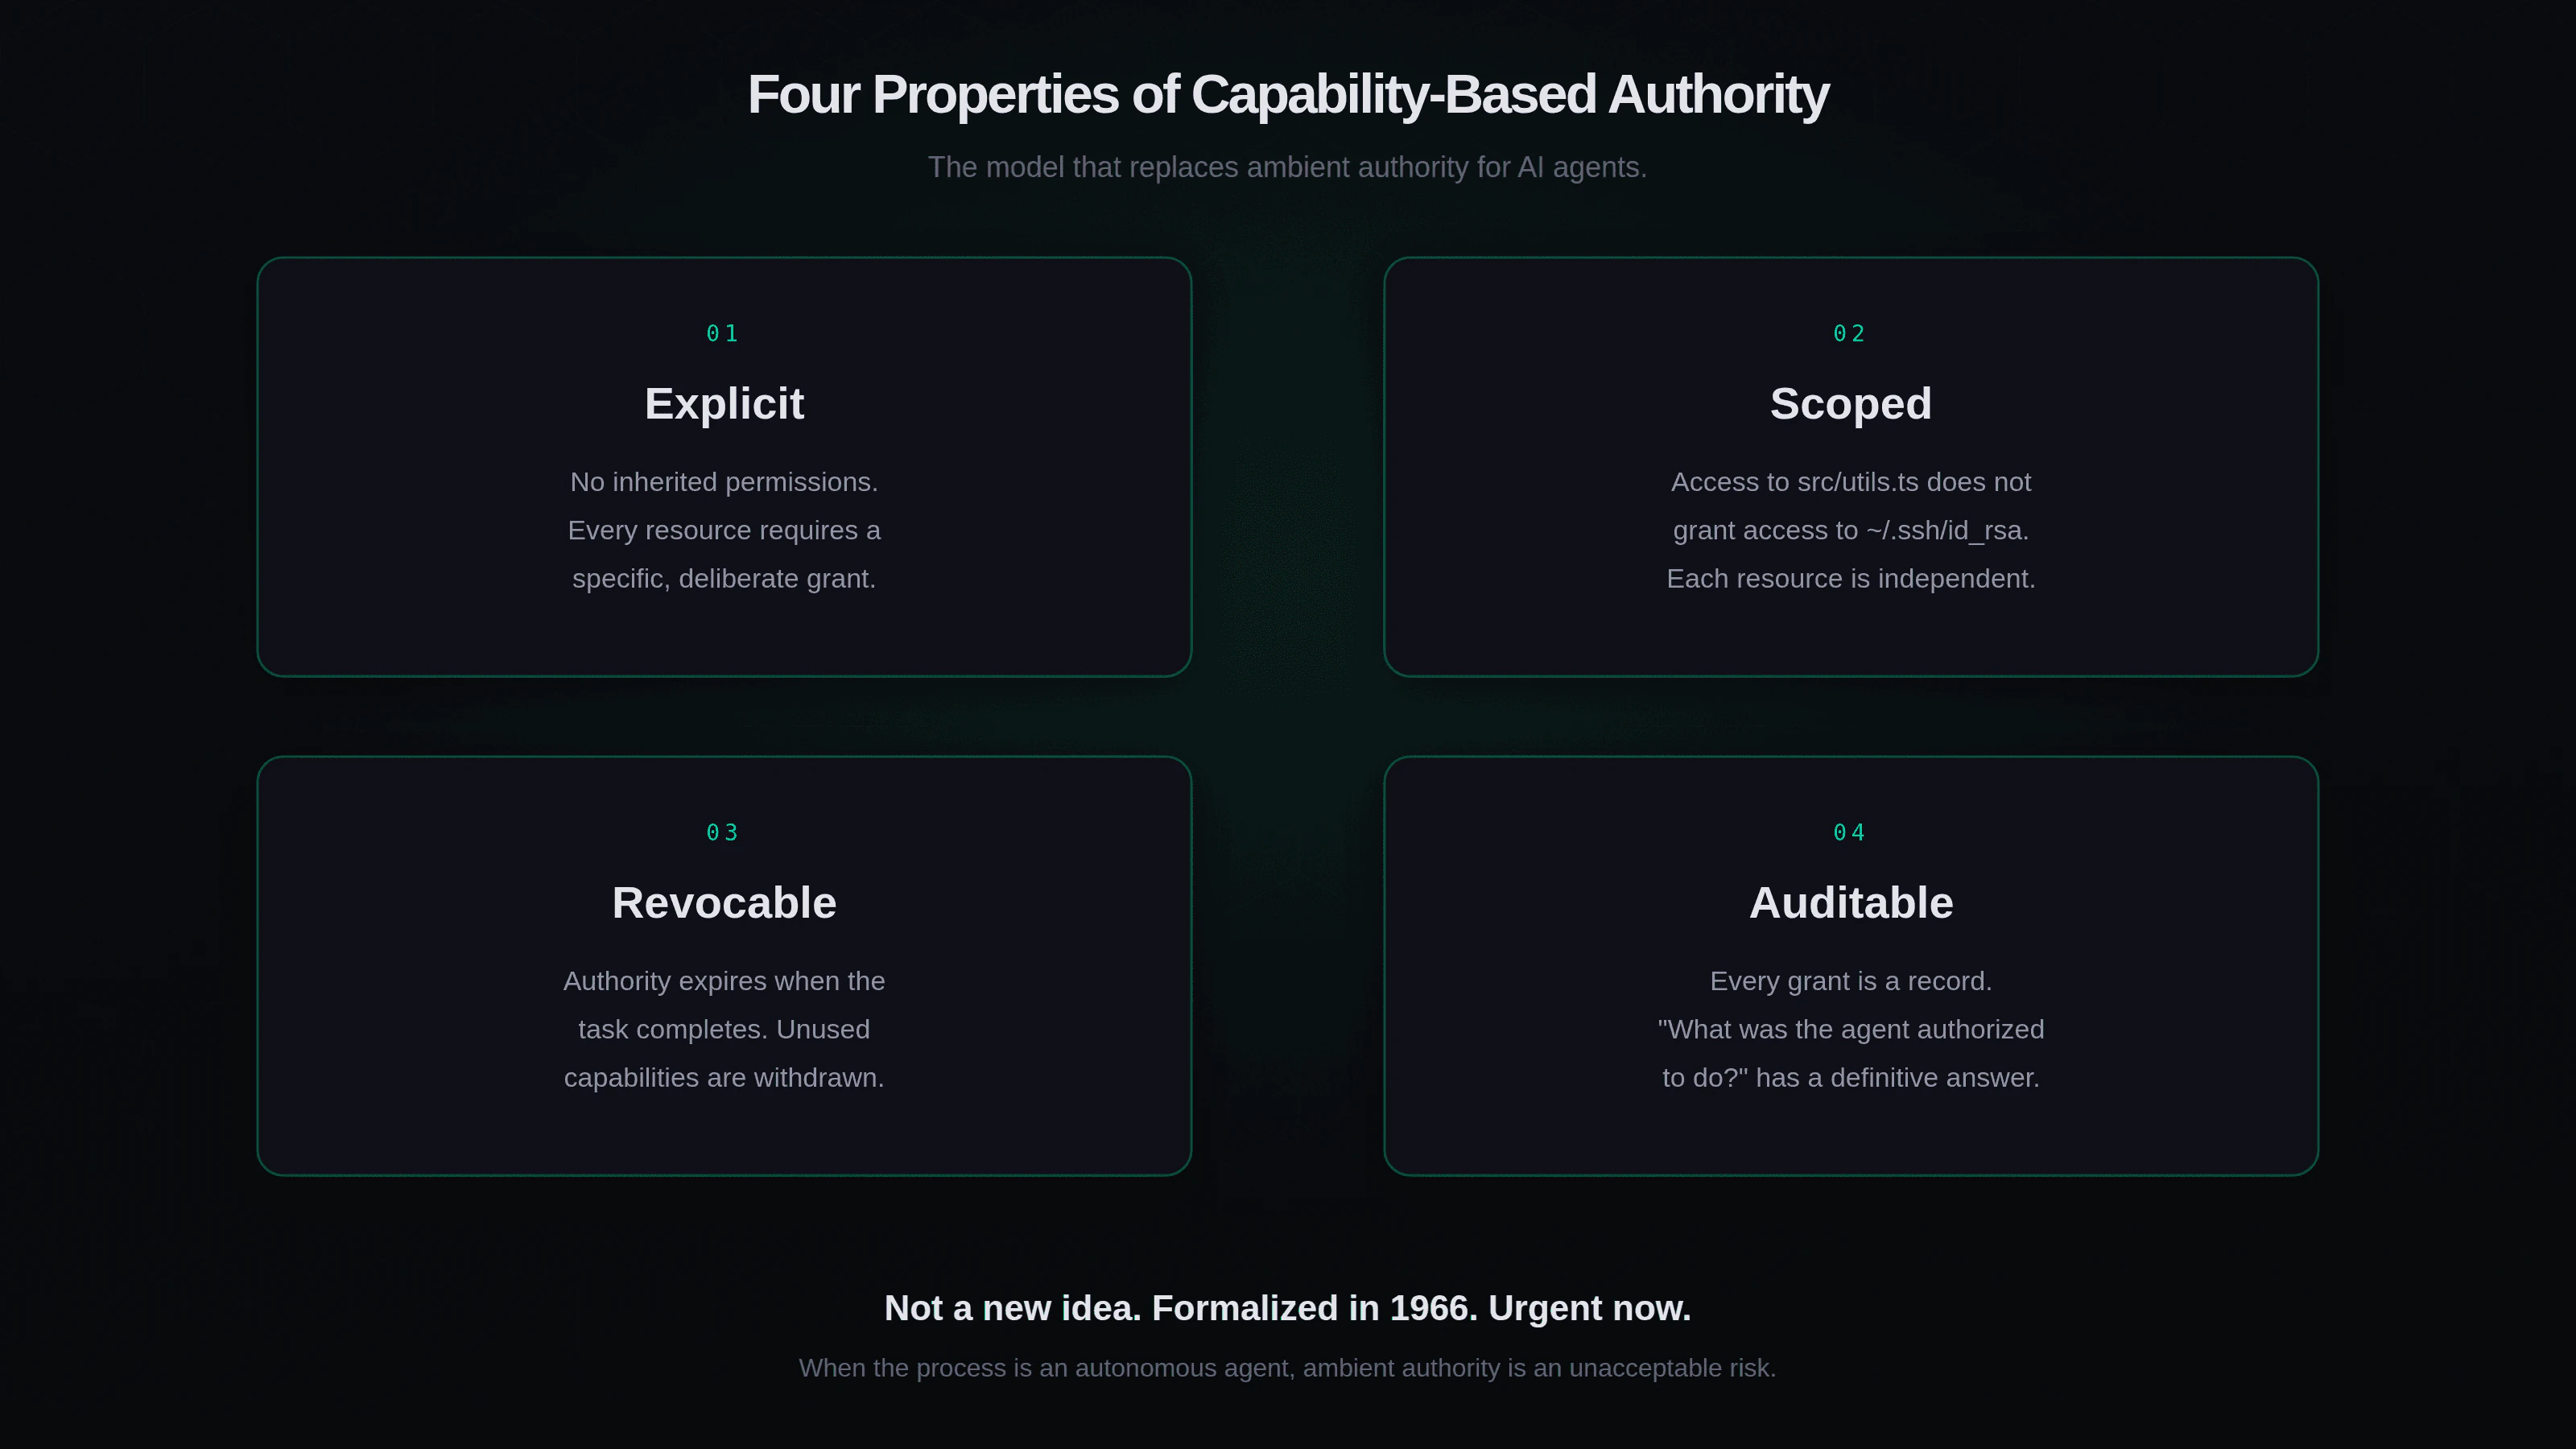Image resolution: width=2576 pixels, height=1449 pixels.
Task: Click the bold "Formalized in 1966" tagline
Action: (1287, 1308)
